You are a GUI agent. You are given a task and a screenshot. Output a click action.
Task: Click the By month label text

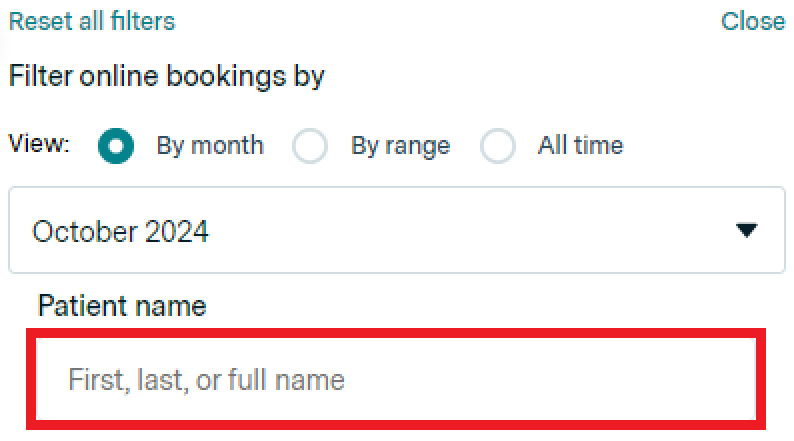(x=210, y=146)
